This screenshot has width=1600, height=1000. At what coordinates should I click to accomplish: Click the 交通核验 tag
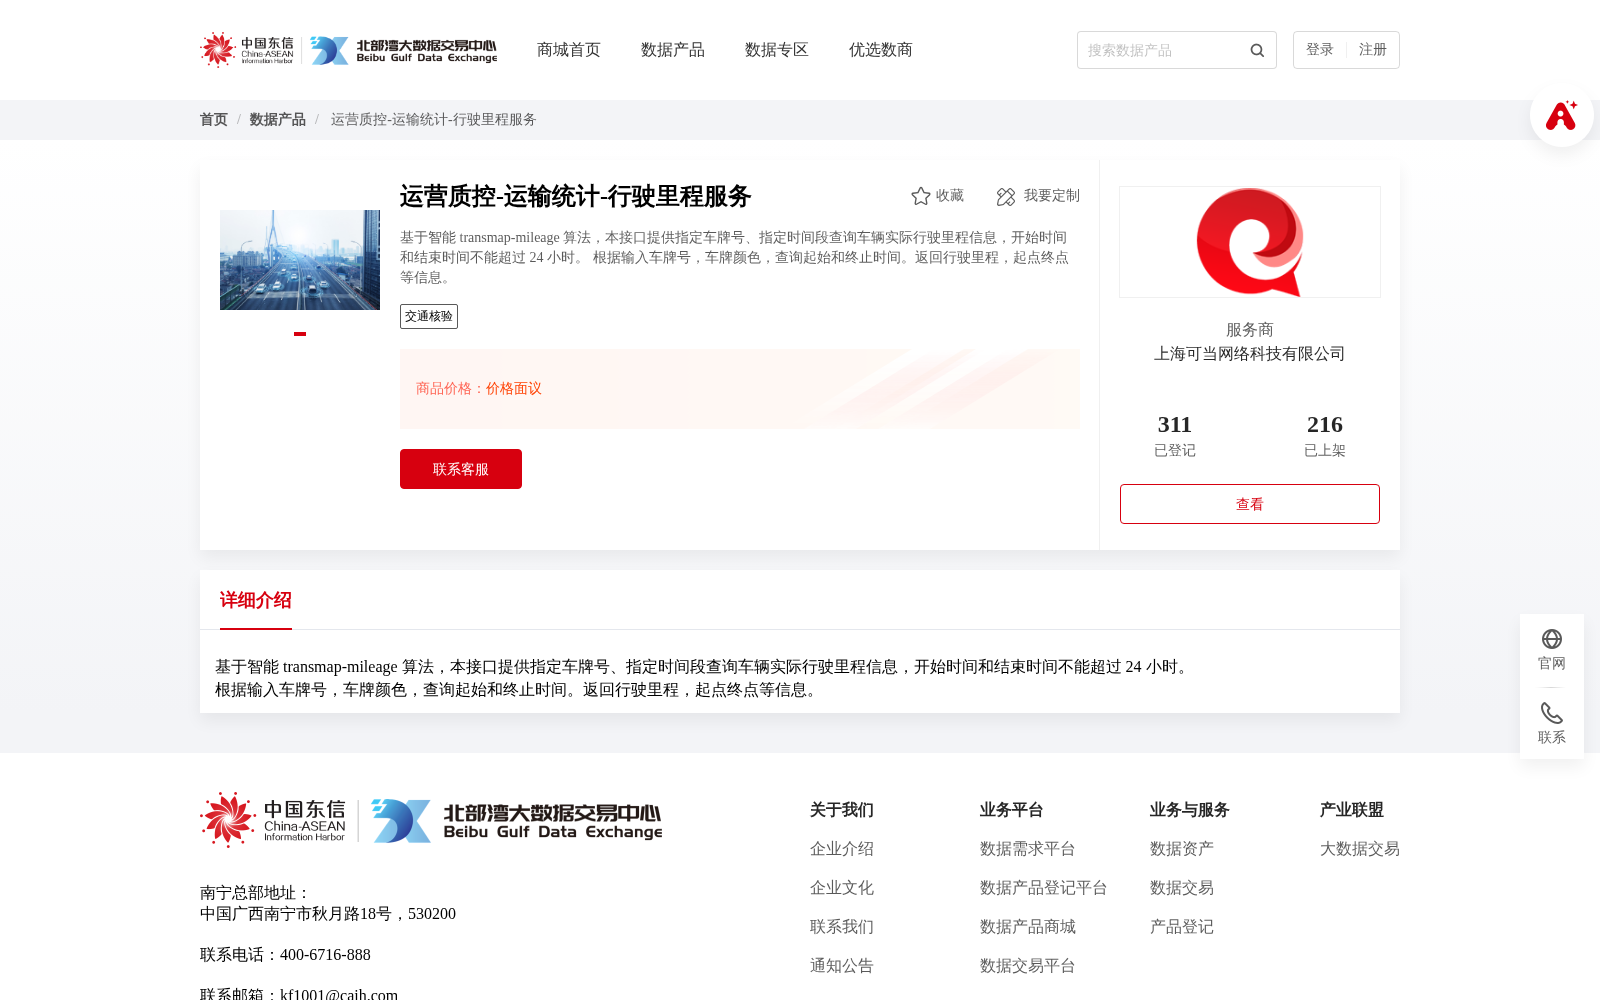coord(429,316)
